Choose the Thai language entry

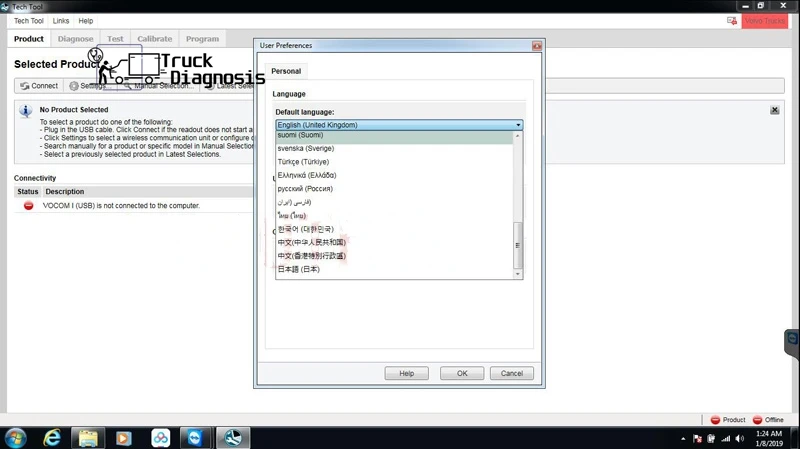tap(394, 215)
